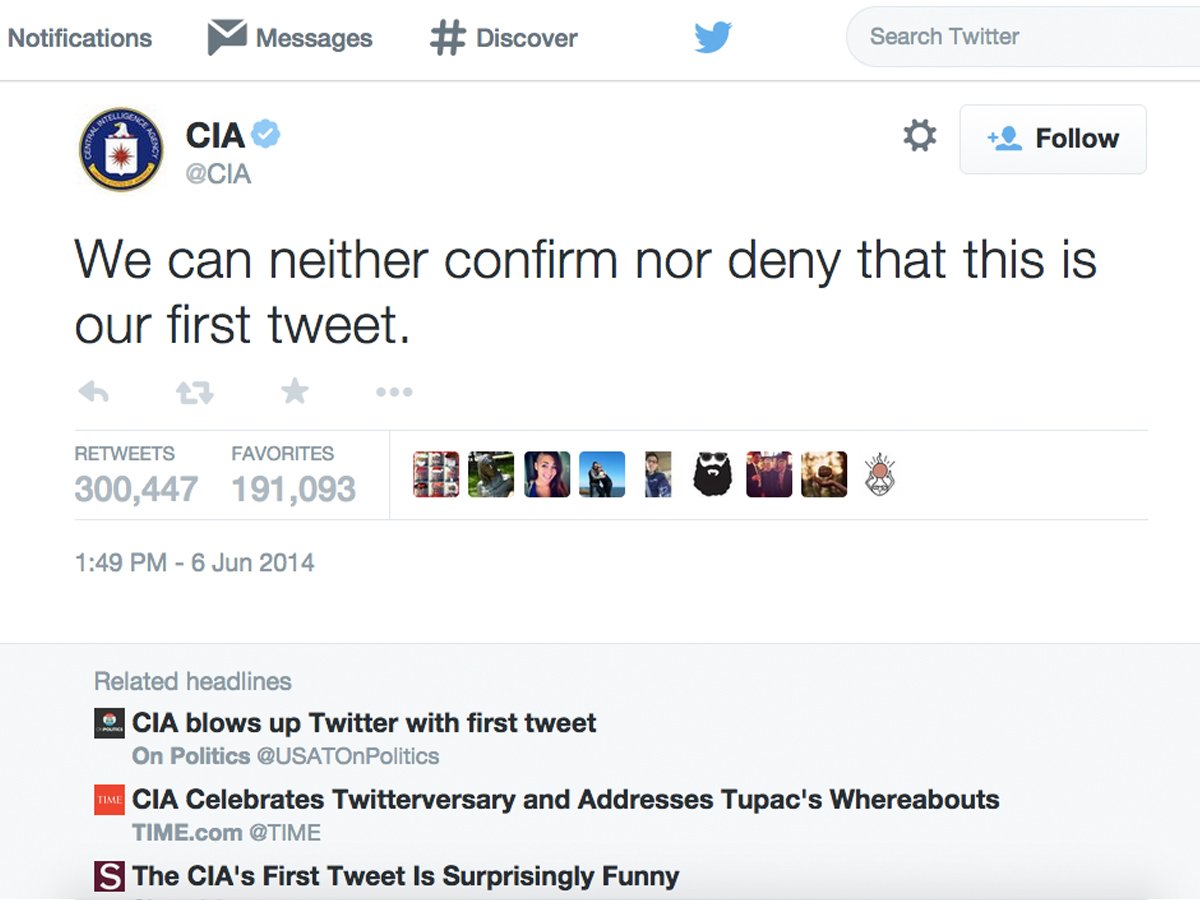
Task: Go to the Messages tab
Action: pos(290,38)
